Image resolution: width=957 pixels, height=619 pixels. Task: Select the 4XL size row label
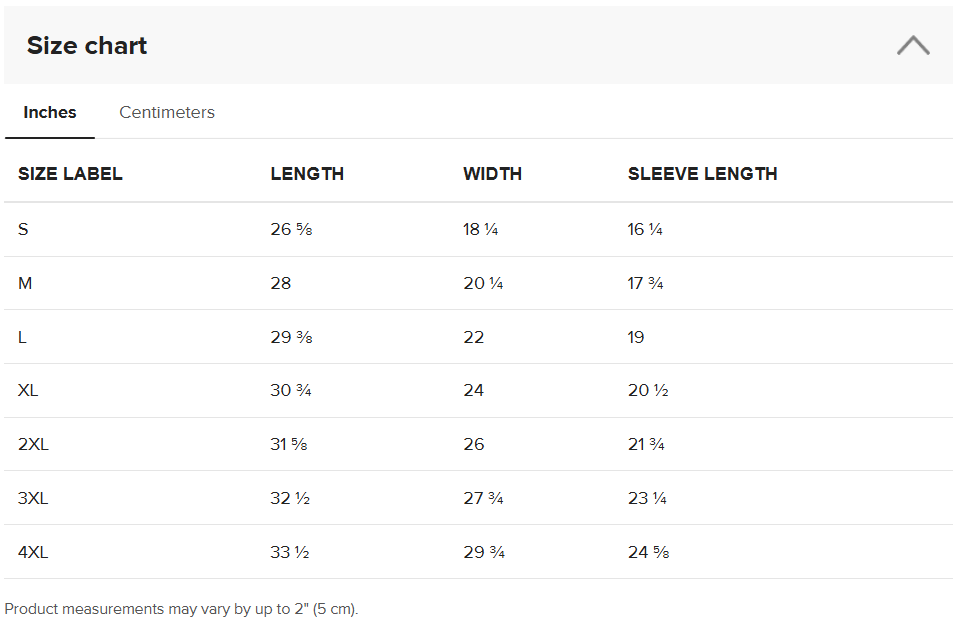click(x=33, y=552)
